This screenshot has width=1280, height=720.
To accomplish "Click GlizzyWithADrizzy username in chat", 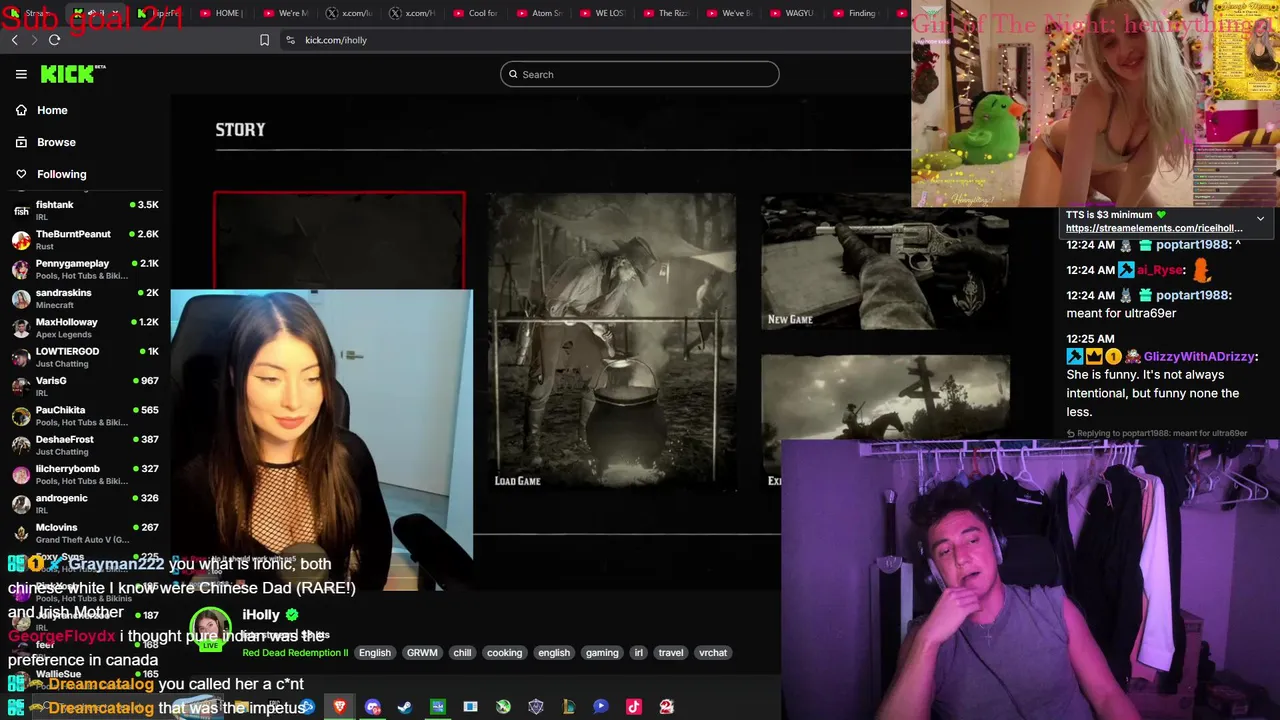I will pyautogui.click(x=1199, y=357).
